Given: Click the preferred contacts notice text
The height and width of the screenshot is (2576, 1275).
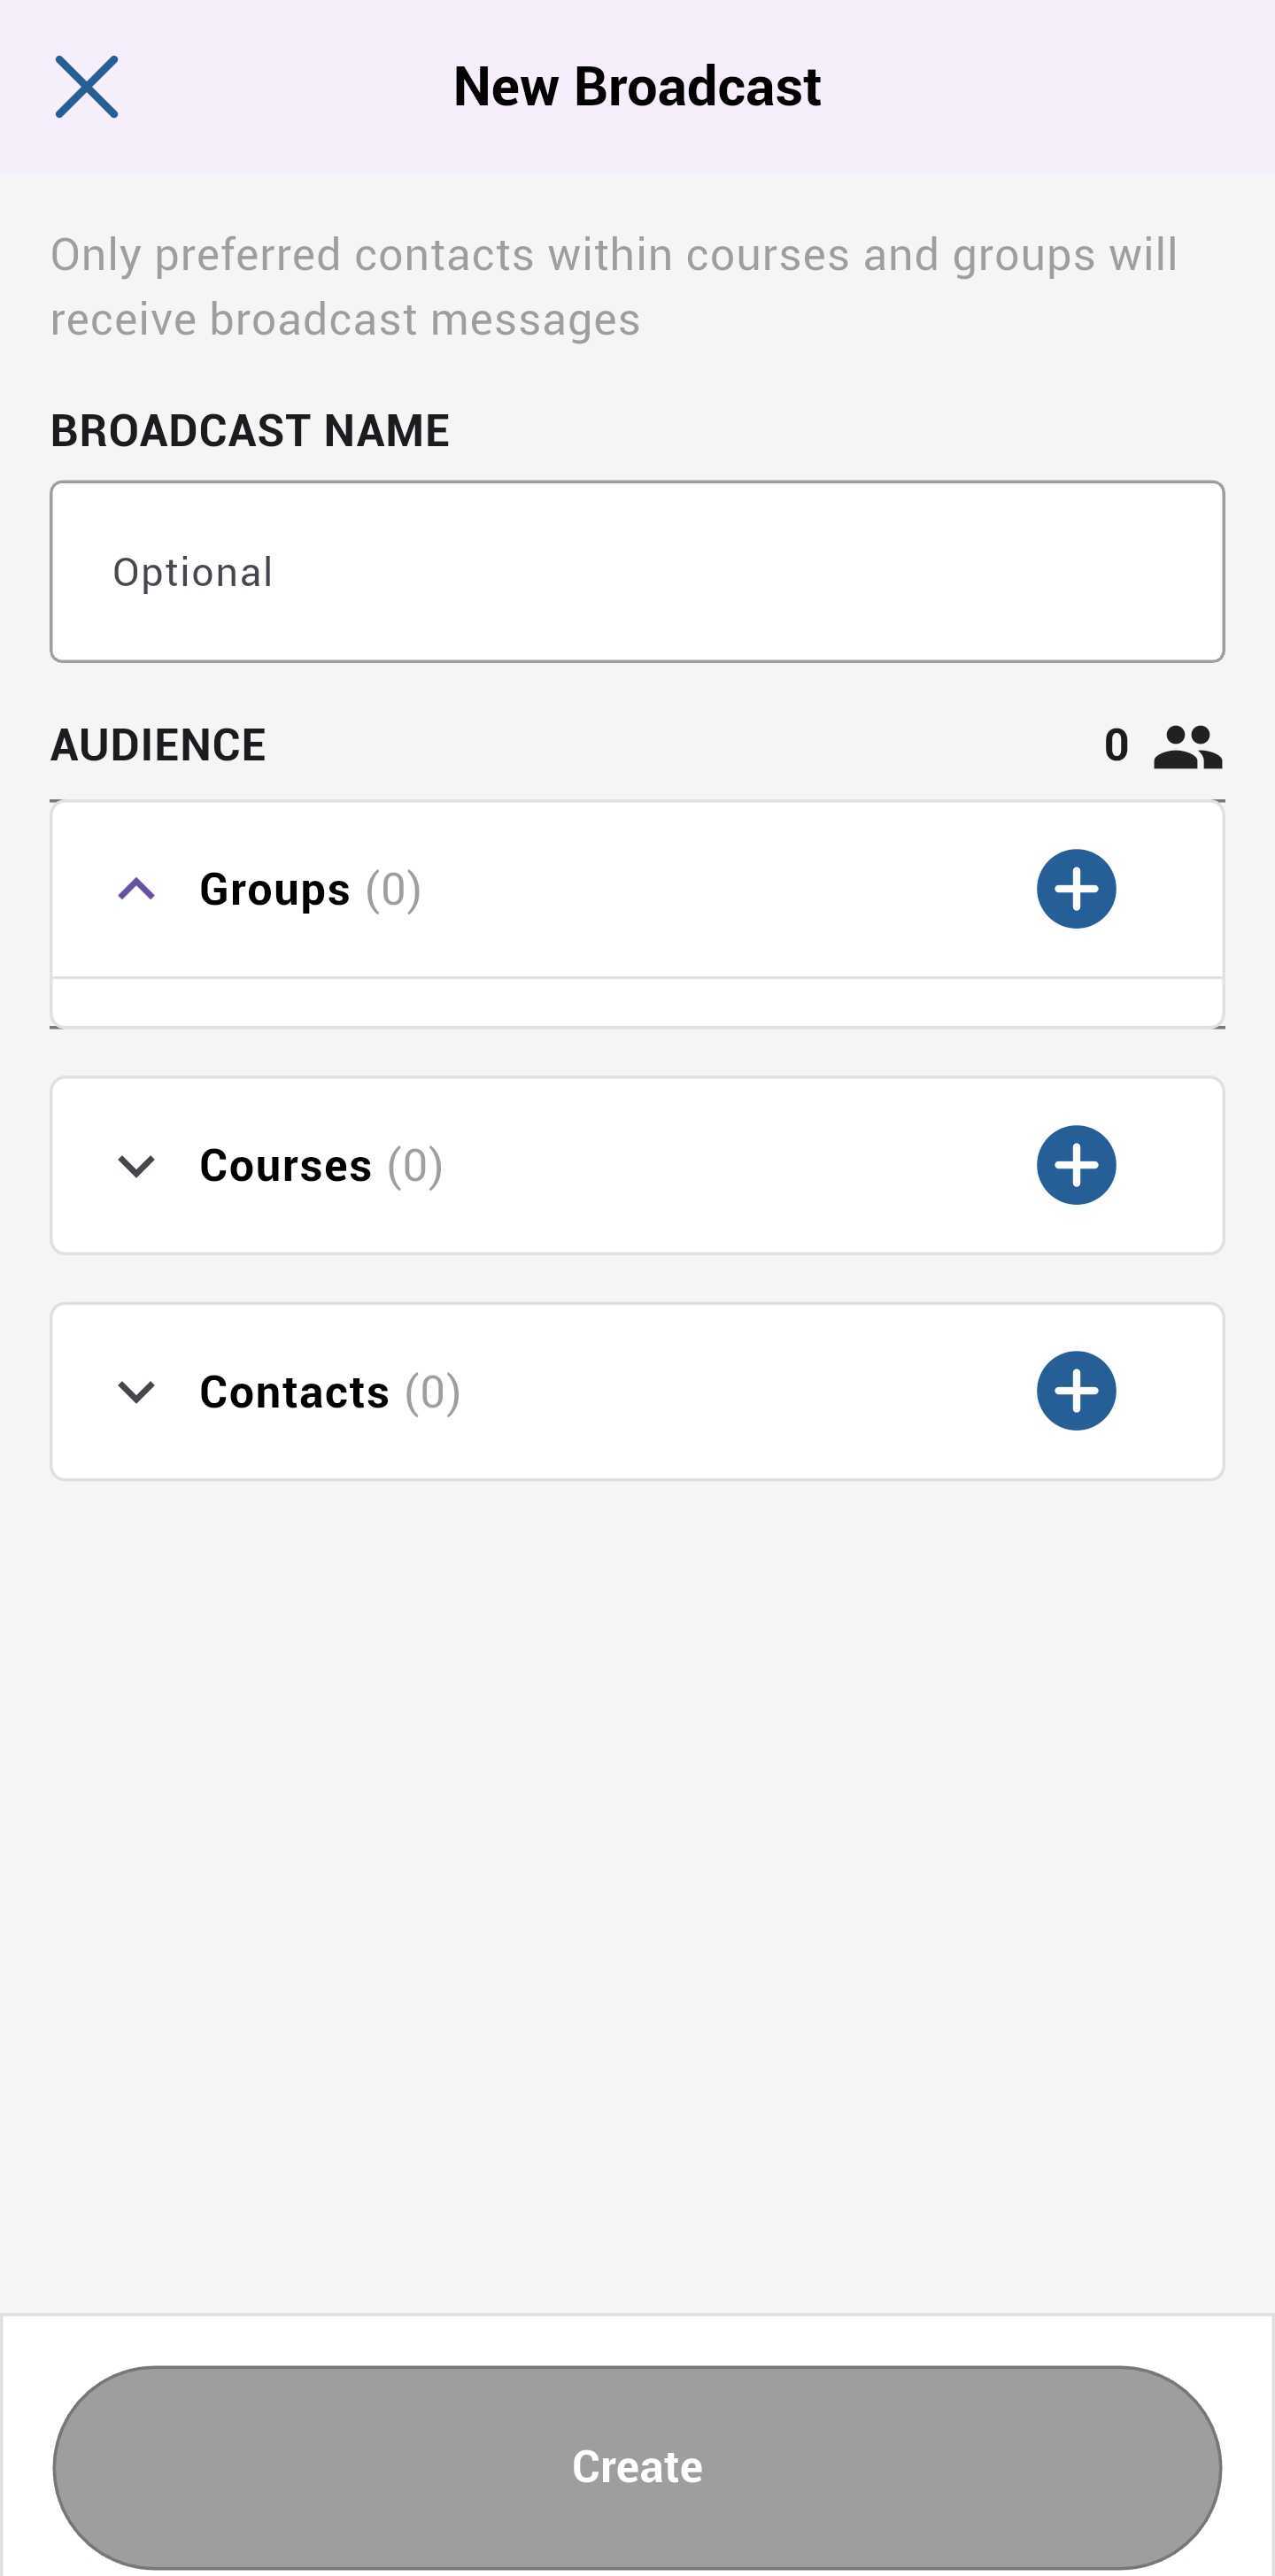Looking at the screenshot, I should pos(614,287).
